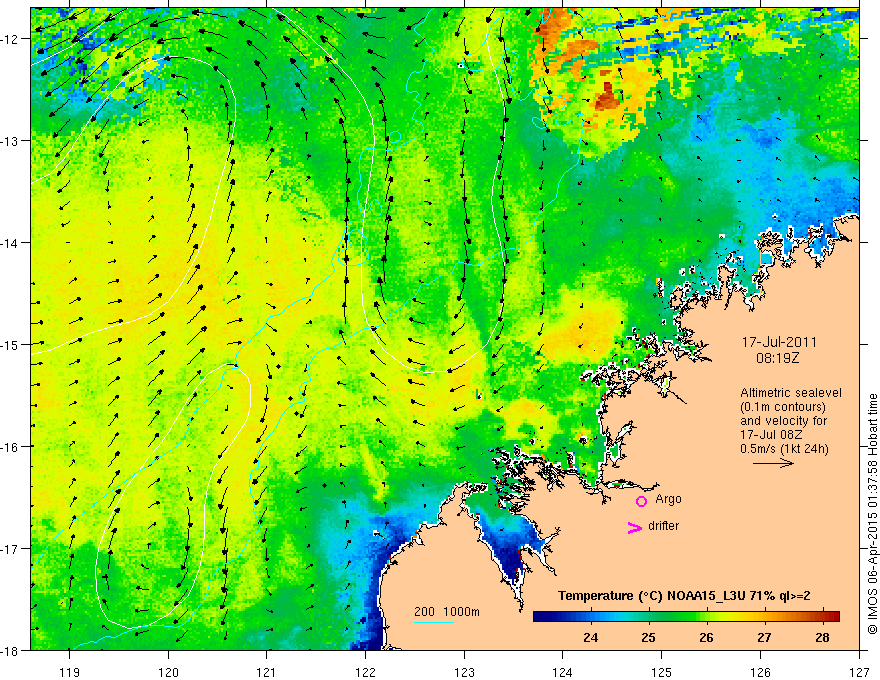Click the longitude axis label '121'
This screenshot has width=880, height=680.
pyautogui.click(x=267, y=672)
